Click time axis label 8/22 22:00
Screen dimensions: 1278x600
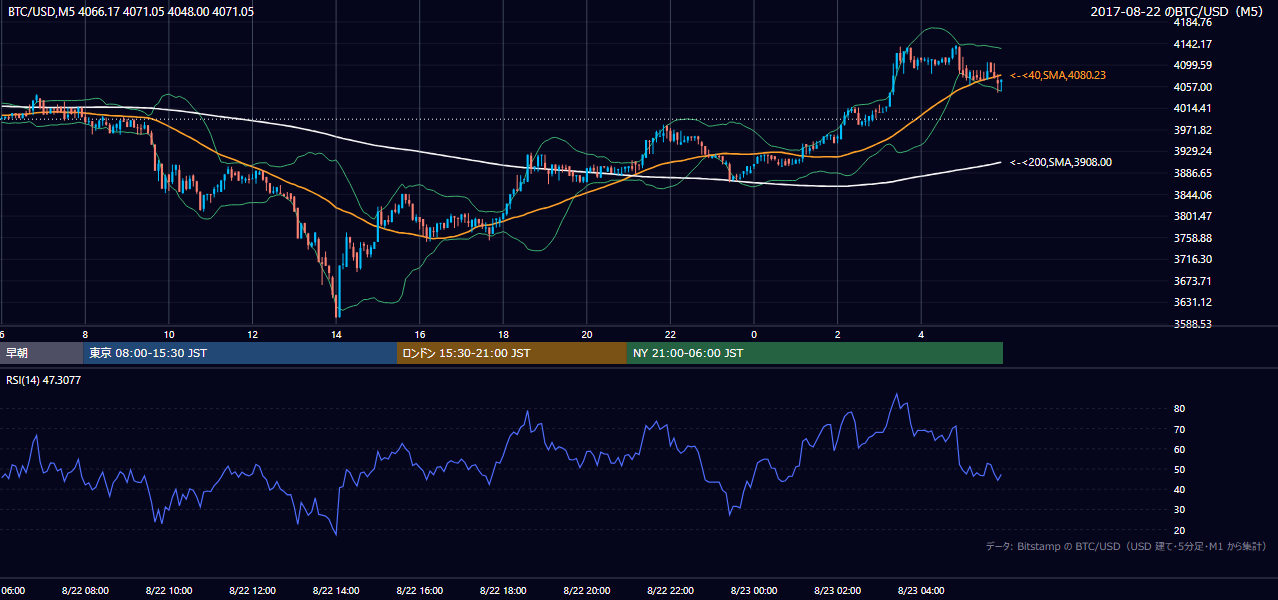670,591
